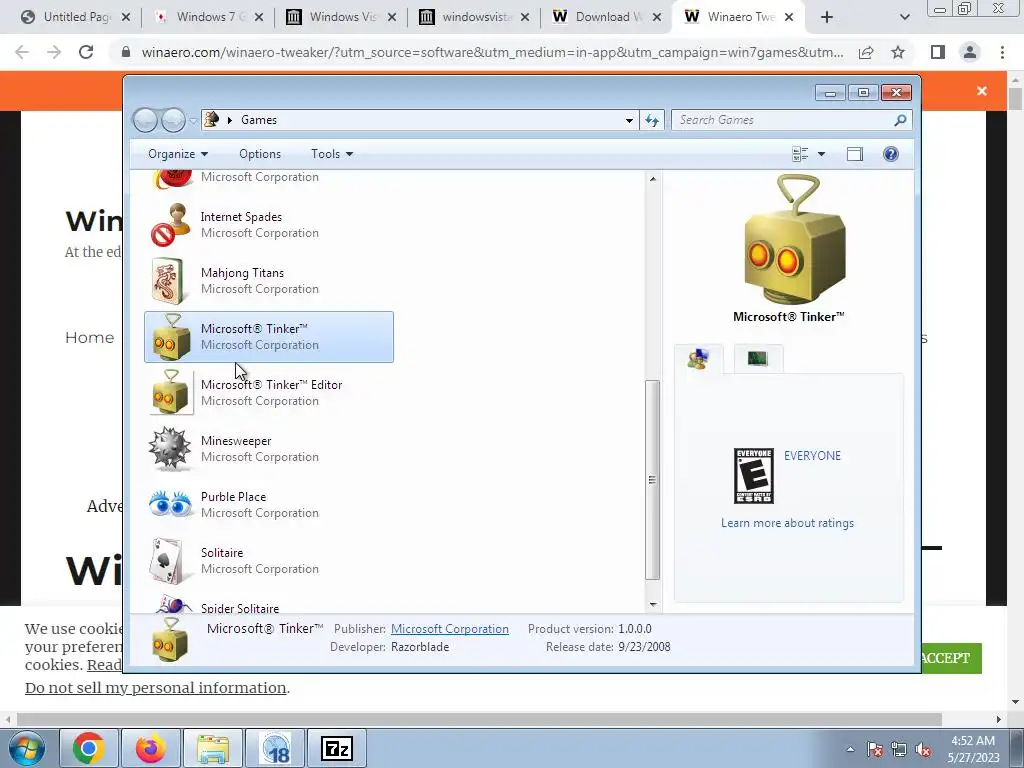The height and width of the screenshot is (768, 1024).
Task: Open recent pages dropdown near nav buttons
Action: (193, 121)
